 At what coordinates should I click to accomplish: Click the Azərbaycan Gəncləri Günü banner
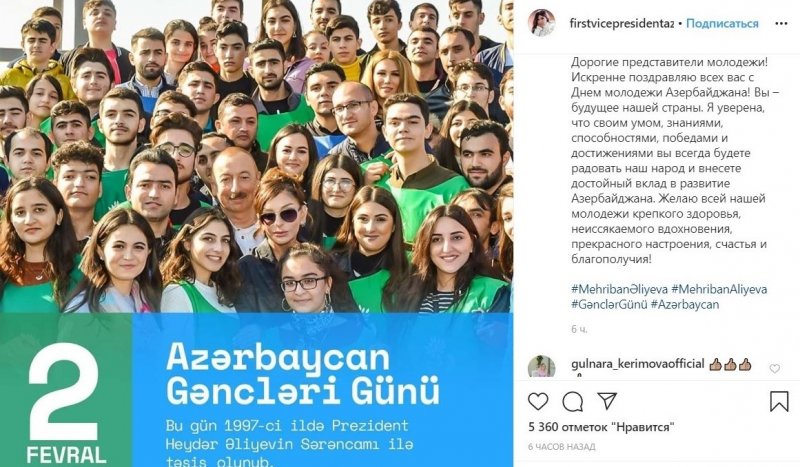pos(256,390)
